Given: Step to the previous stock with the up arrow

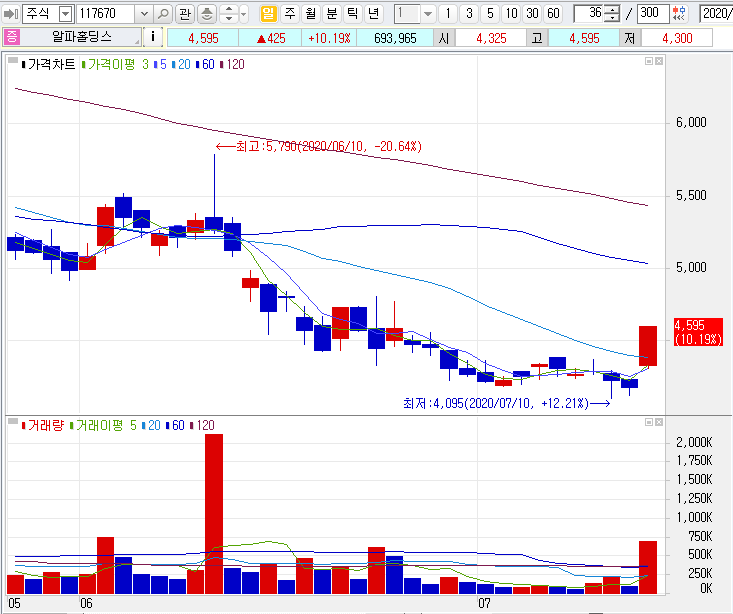Looking at the screenshot, I should pos(229,9).
